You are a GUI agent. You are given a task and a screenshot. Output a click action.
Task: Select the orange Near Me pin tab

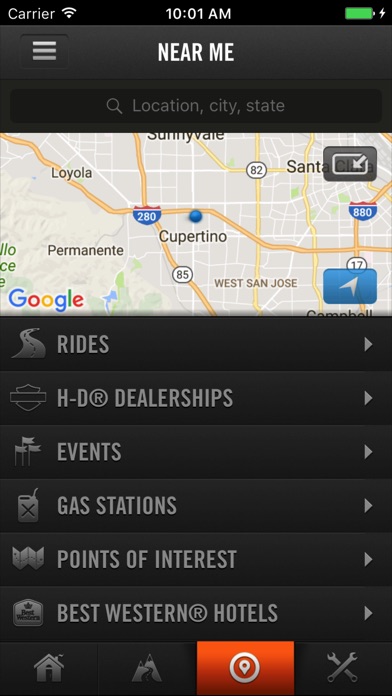pyautogui.click(x=245, y=668)
